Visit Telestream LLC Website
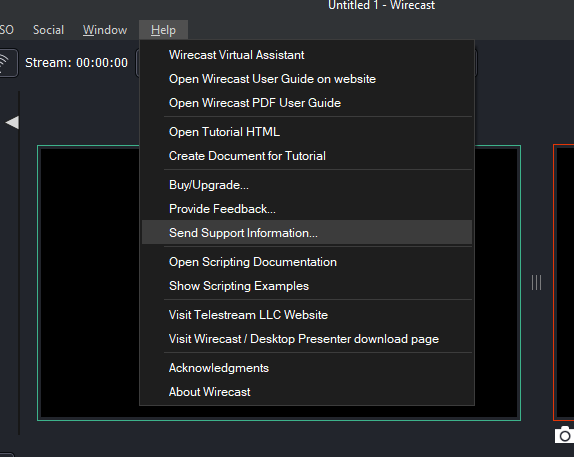Screen dimensions: 574x457 pyautogui.click(x=307, y=315)
